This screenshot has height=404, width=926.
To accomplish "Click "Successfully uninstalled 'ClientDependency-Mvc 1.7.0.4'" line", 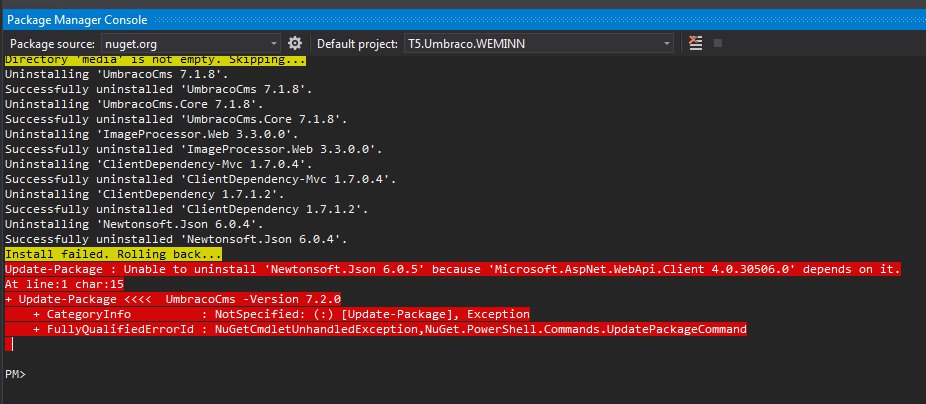I will pos(200,179).
